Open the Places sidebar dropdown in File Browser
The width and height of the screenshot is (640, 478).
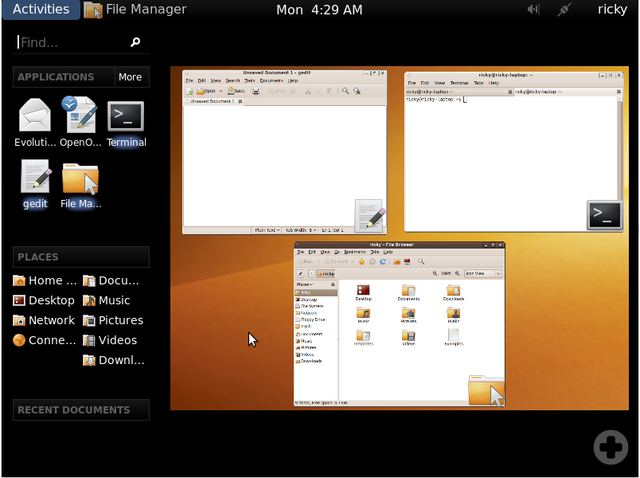[x=304, y=285]
